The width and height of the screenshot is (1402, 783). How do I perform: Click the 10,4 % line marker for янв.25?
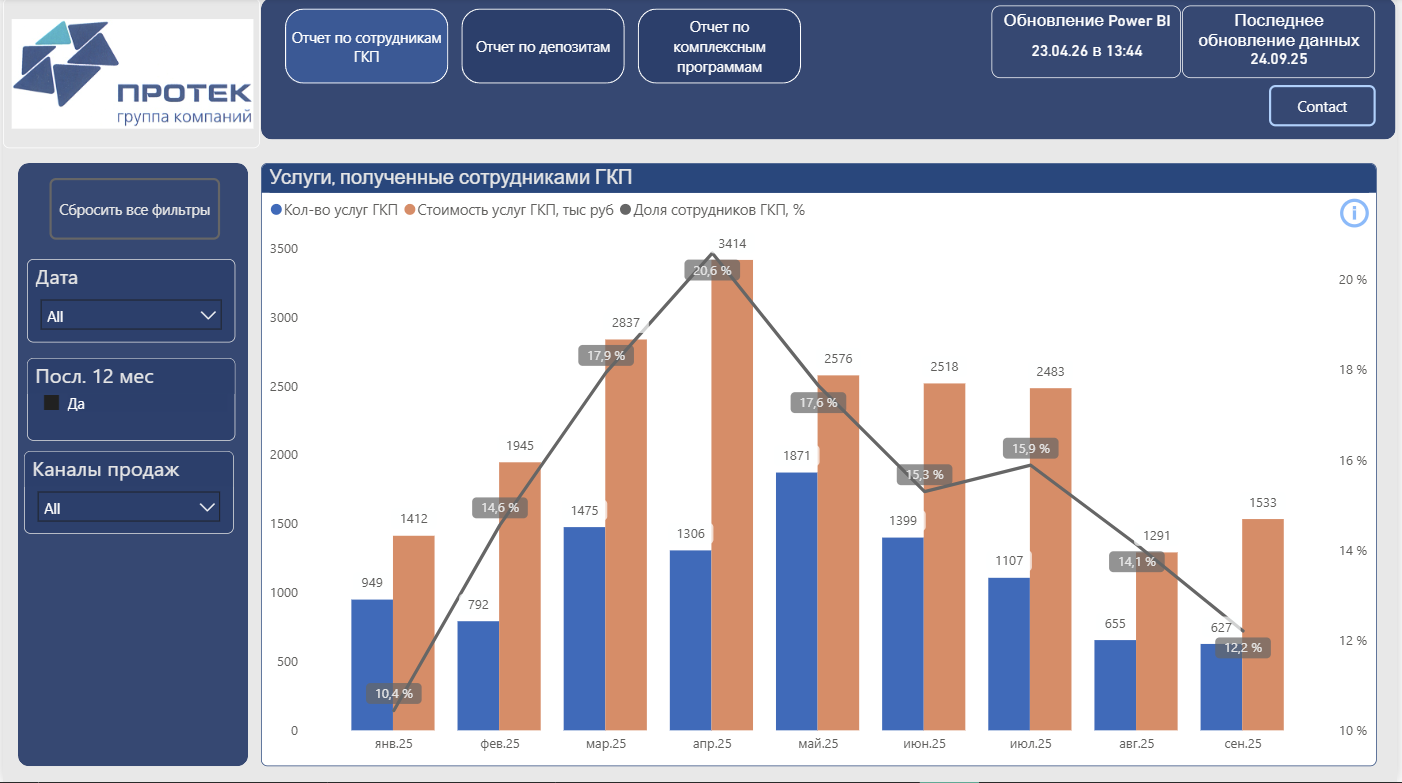click(394, 693)
